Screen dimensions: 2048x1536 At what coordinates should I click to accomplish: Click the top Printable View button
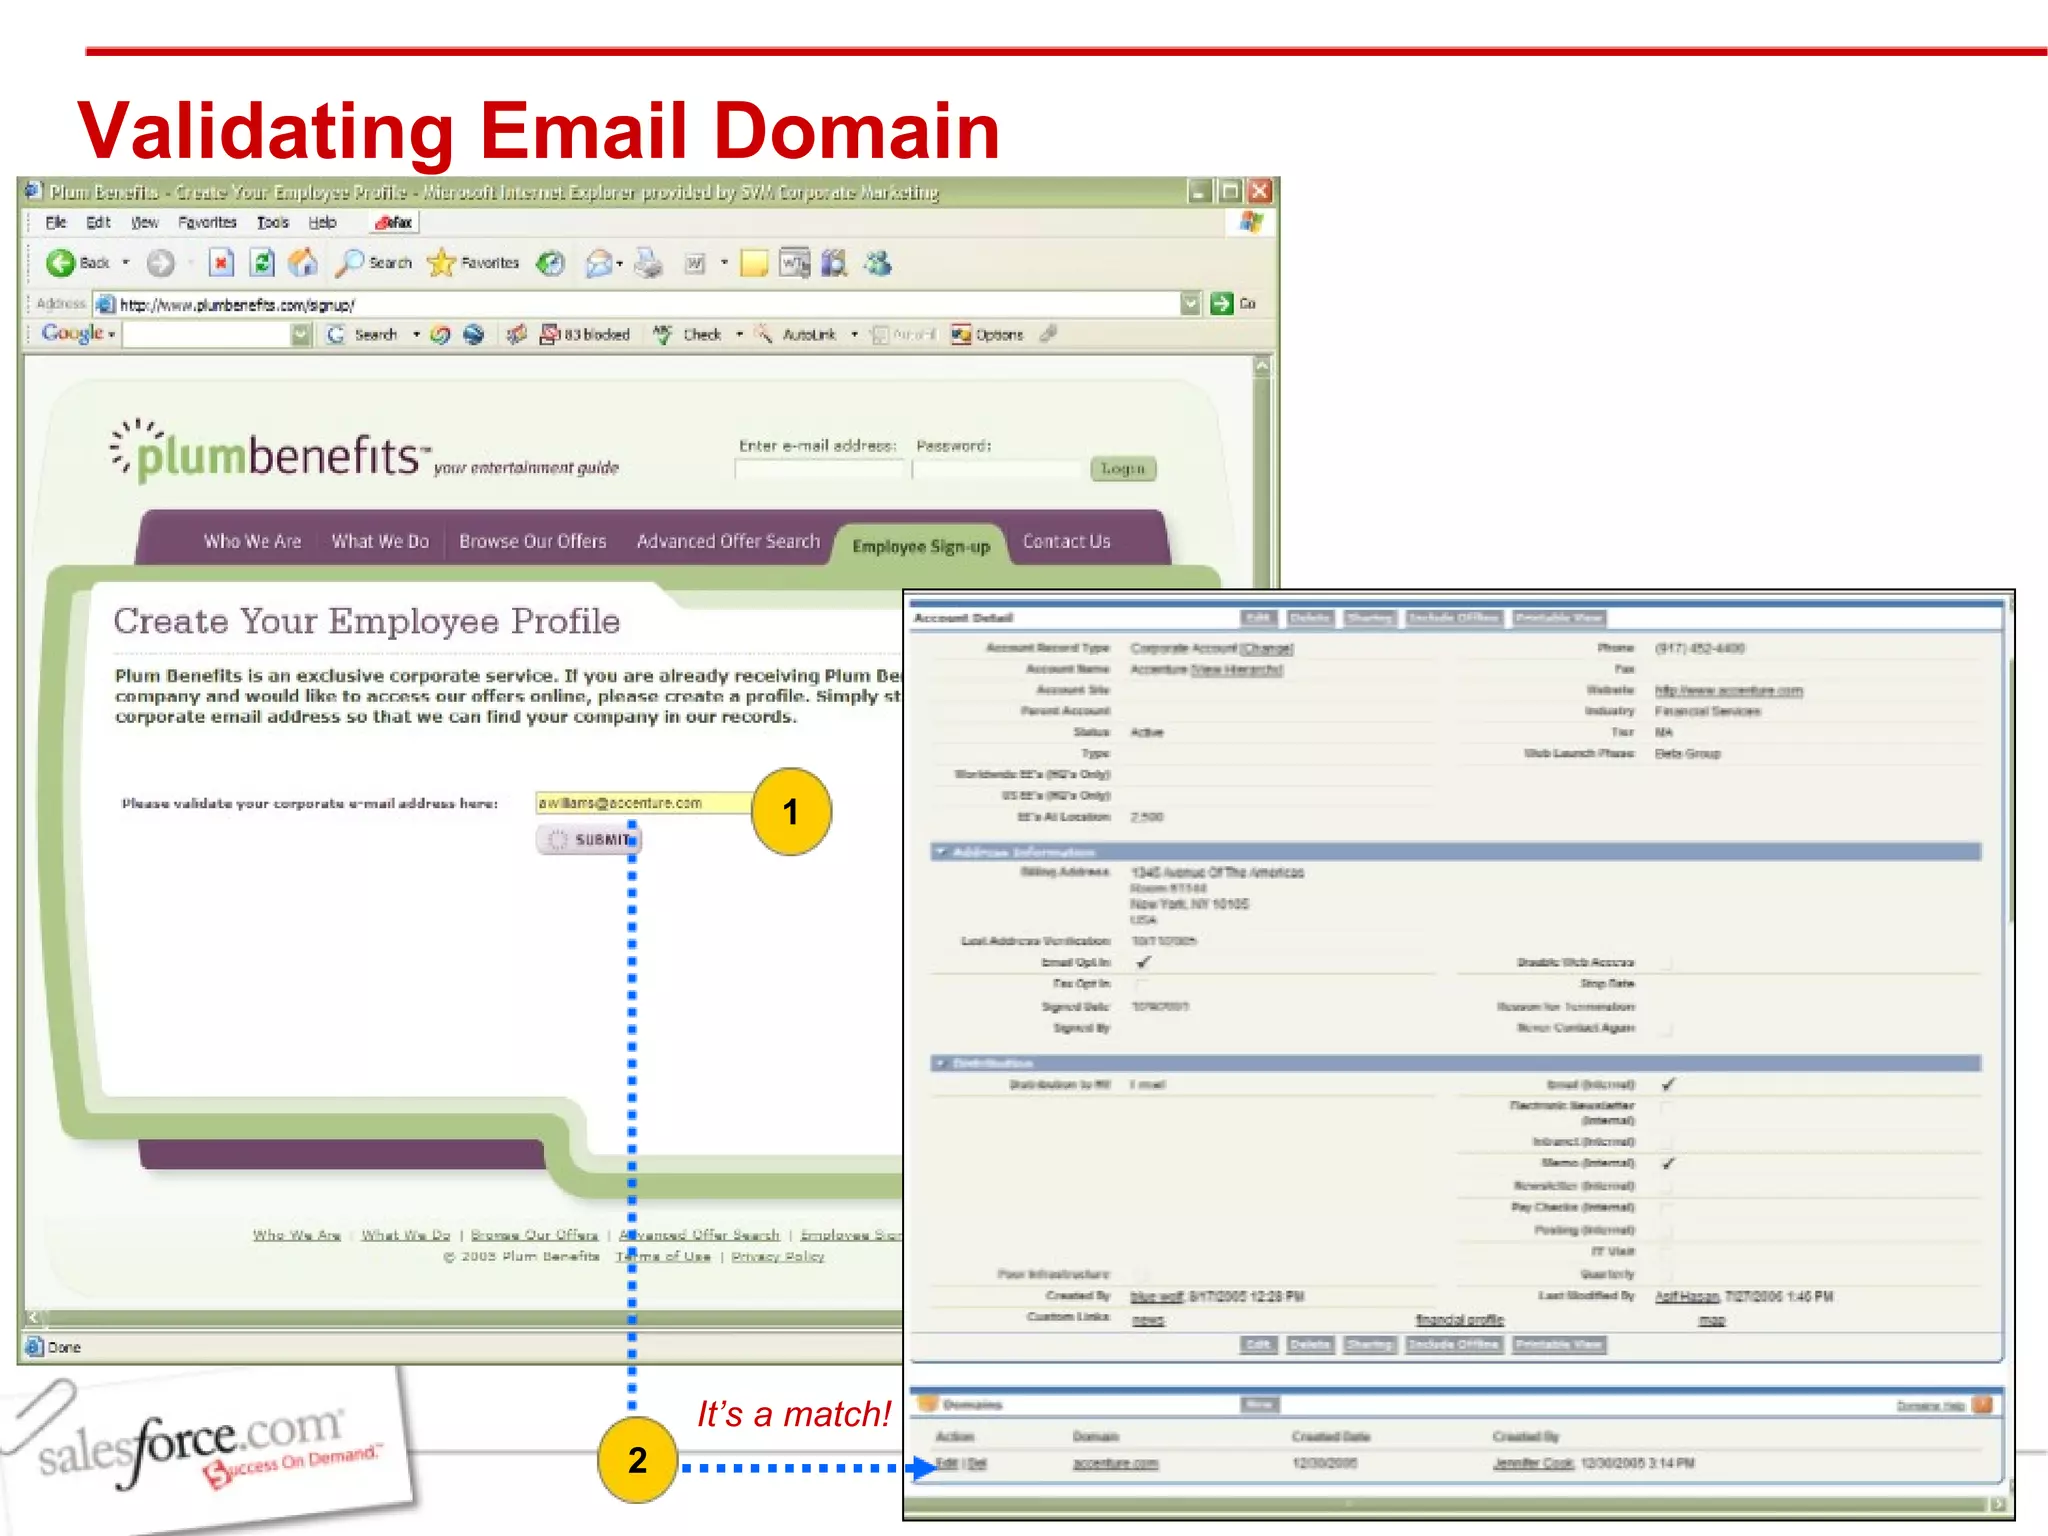1558,618
